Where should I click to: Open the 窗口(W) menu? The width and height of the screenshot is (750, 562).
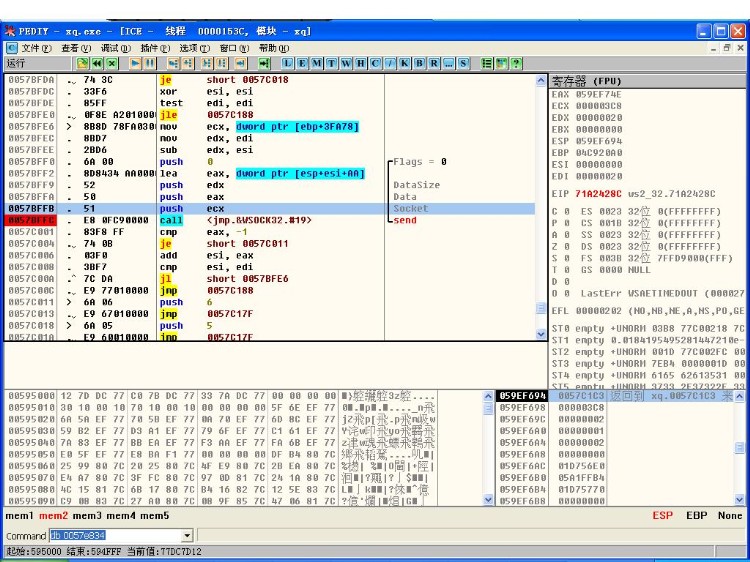pyautogui.click(x=234, y=48)
